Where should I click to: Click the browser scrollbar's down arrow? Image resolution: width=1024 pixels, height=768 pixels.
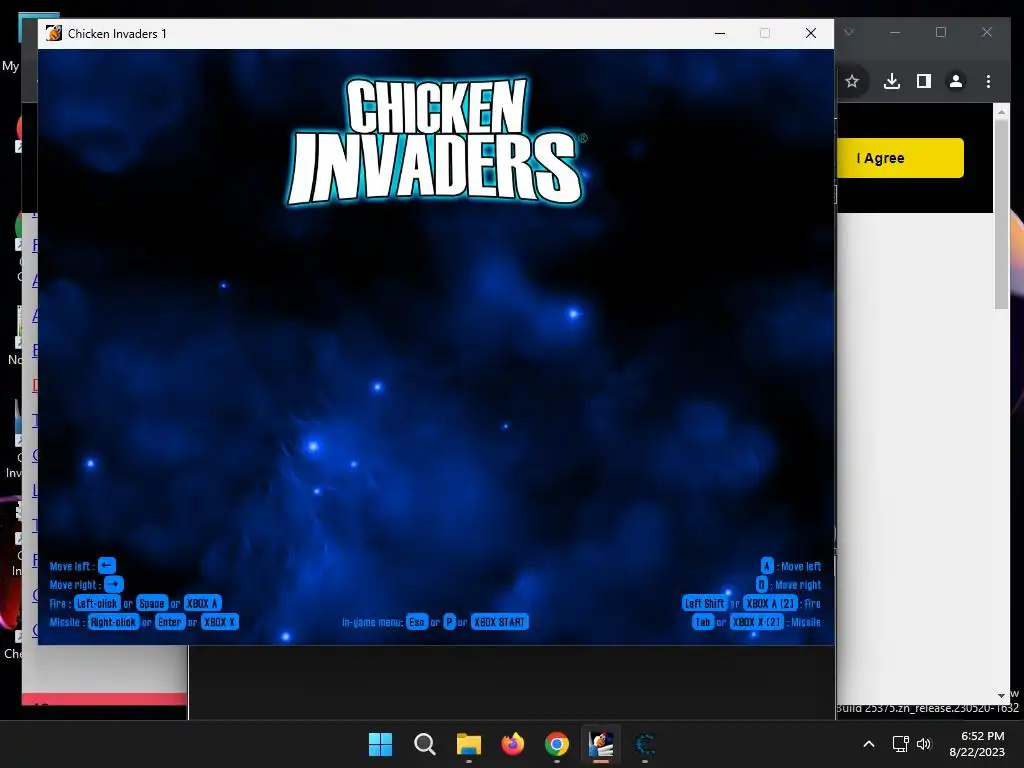(x=1001, y=696)
